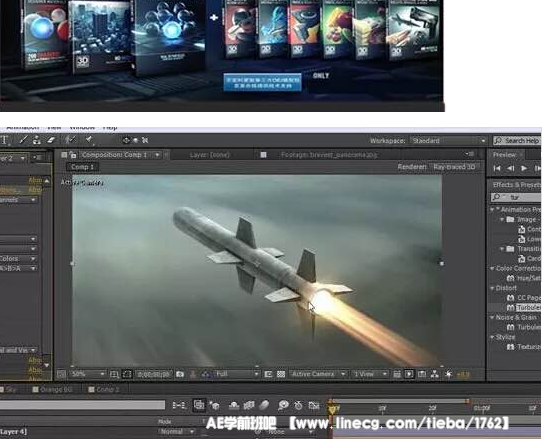Jump to first frame in Preview panel
Viewport: 542px width, 440px height.
pyautogui.click(x=497, y=168)
